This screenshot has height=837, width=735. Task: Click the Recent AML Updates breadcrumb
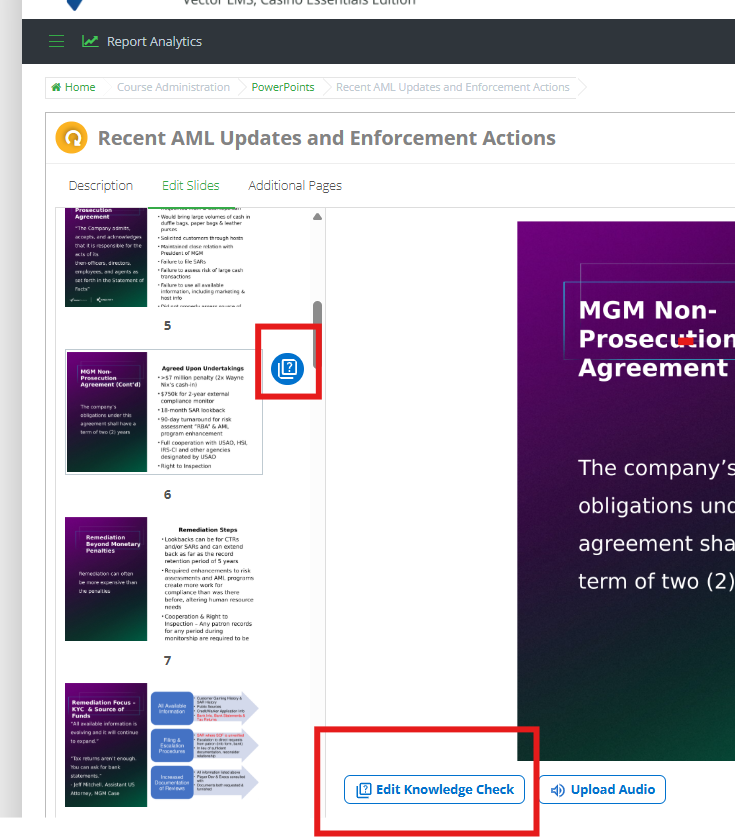[x=453, y=87]
